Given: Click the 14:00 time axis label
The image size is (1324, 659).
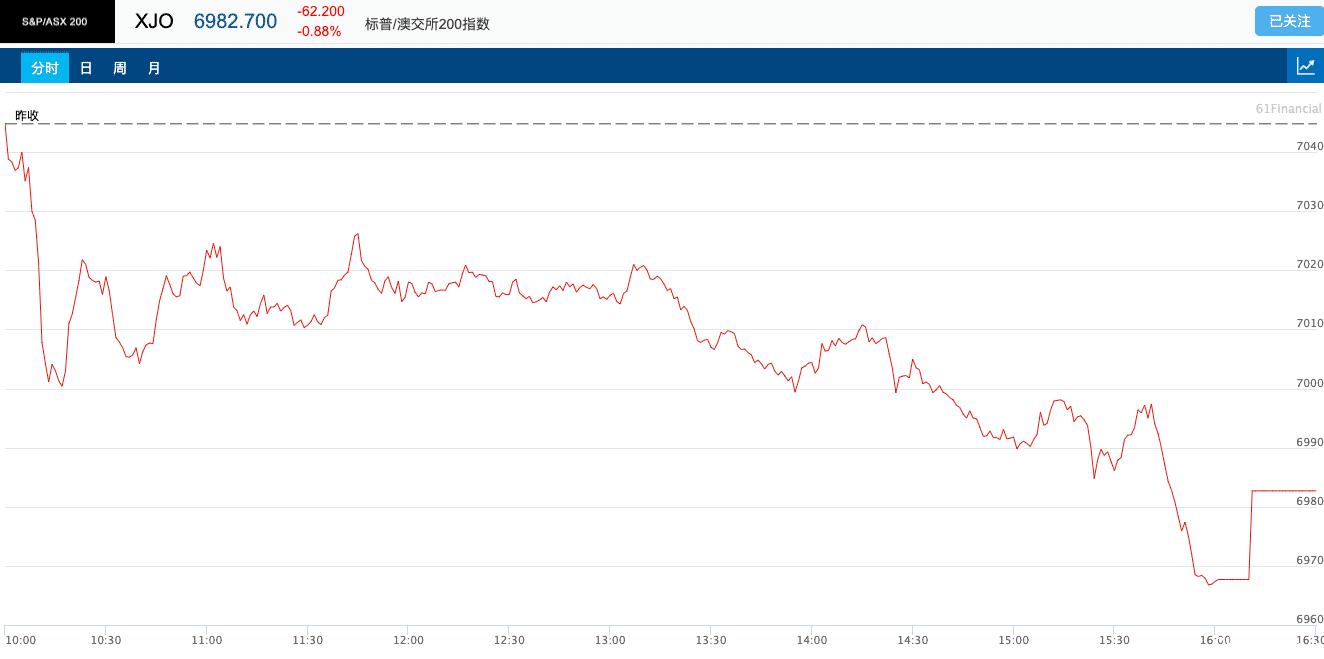Looking at the screenshot, I should pos(812,640).
